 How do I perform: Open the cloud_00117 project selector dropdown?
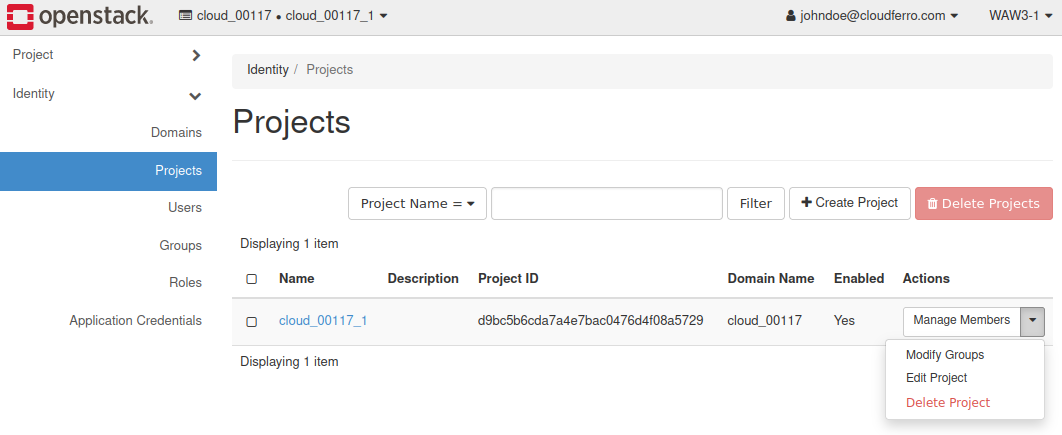point(283,16)
